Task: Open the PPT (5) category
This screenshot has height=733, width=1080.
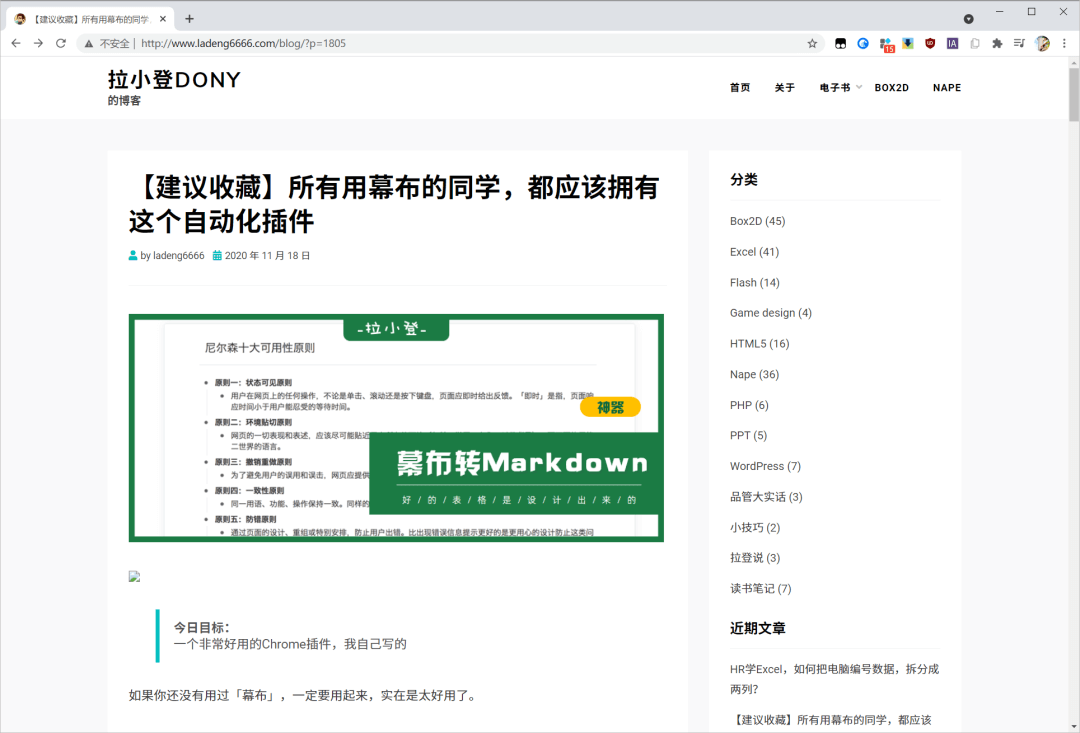Action: point(749,435)
